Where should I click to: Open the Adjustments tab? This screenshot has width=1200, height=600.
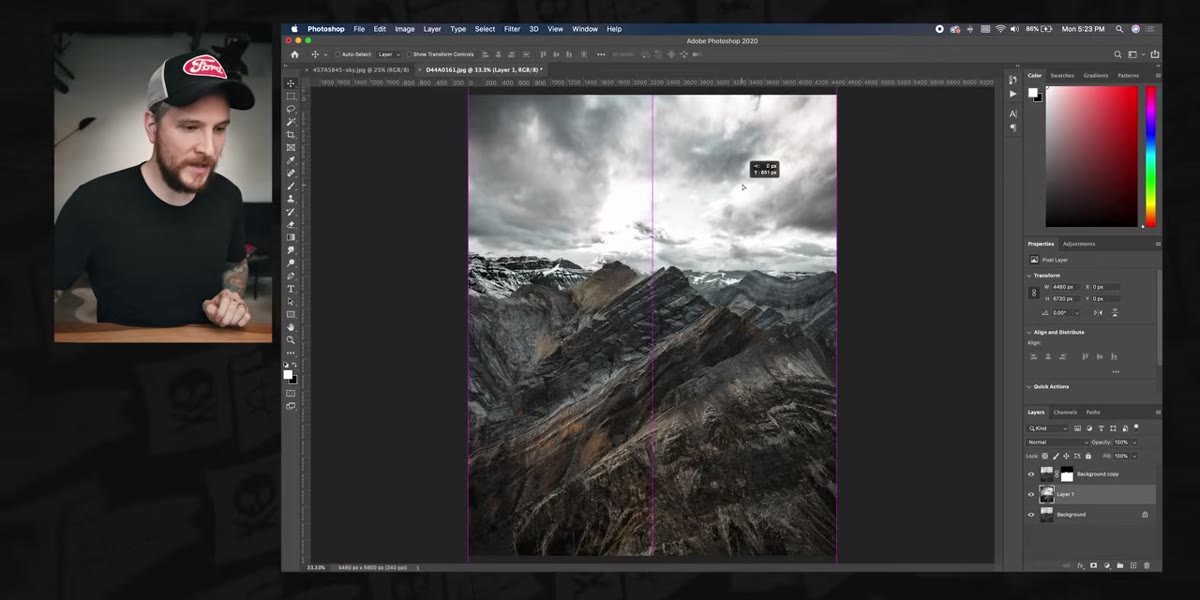(1079, 244)
